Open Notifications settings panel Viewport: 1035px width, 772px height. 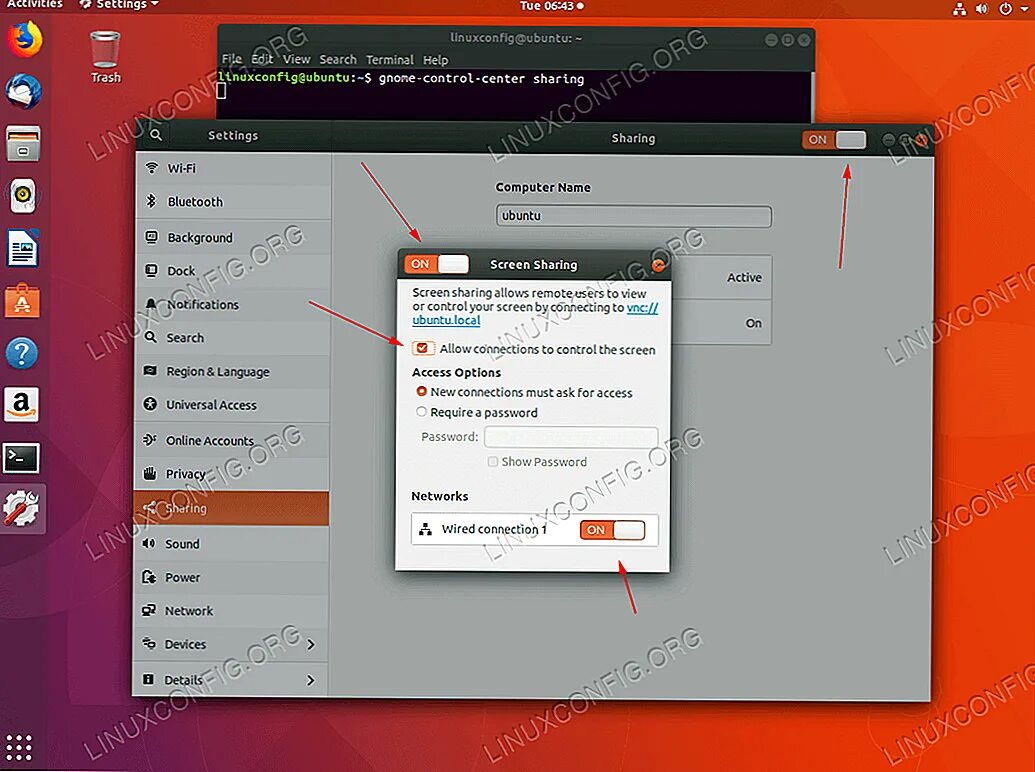pos(232,305)
